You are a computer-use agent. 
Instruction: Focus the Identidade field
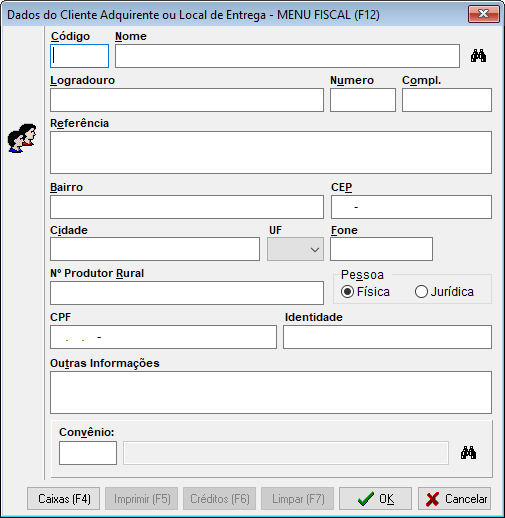(387, 337)
